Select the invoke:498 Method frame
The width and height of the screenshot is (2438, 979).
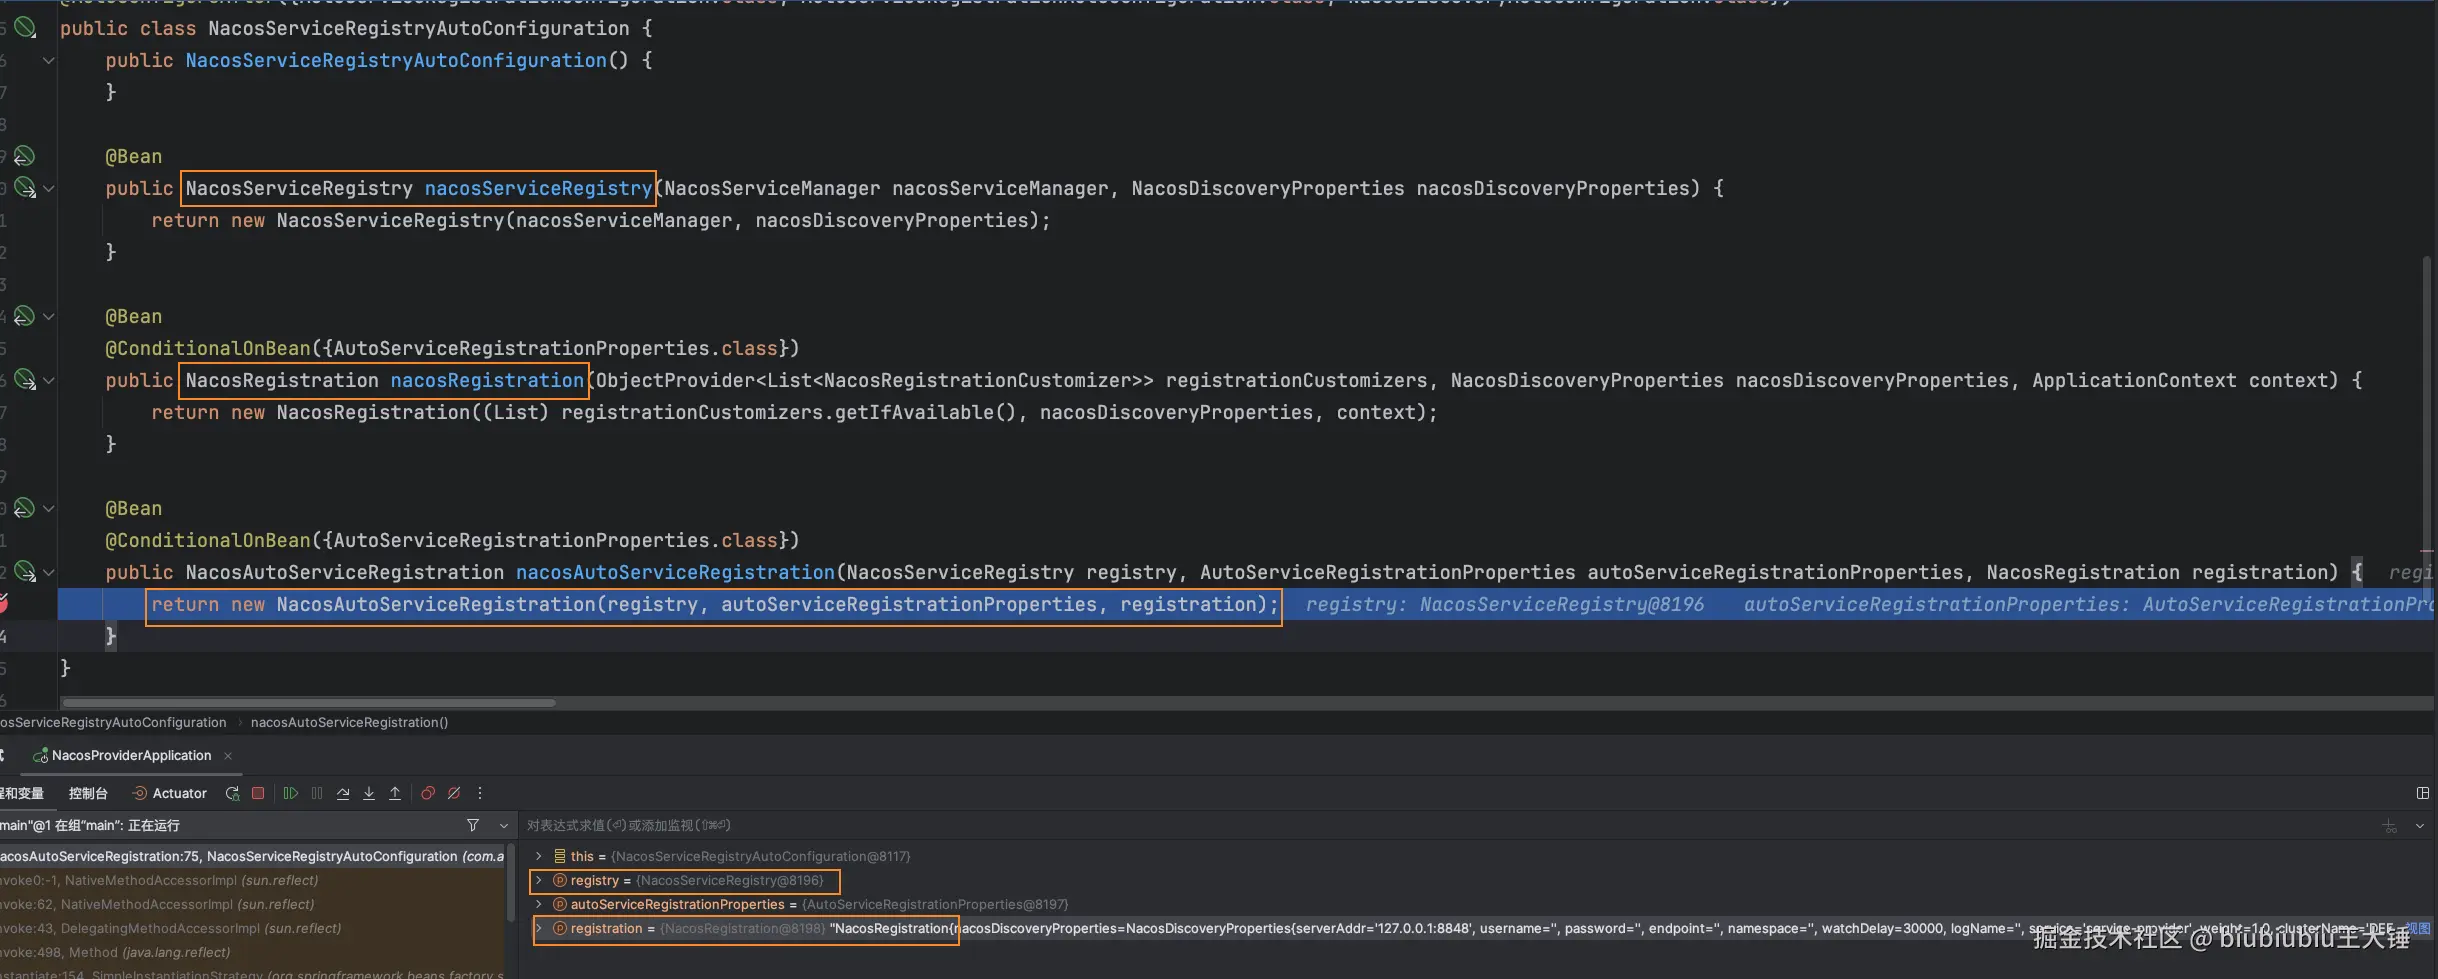(x=252, y=952)
